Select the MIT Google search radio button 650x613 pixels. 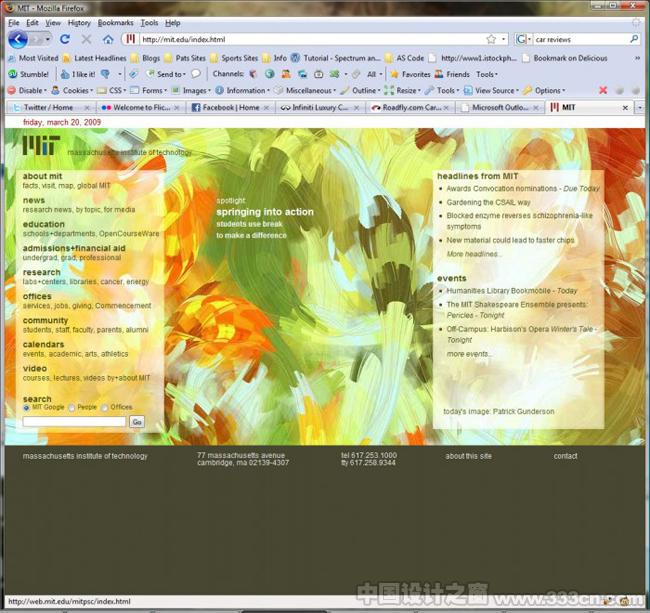27,408
